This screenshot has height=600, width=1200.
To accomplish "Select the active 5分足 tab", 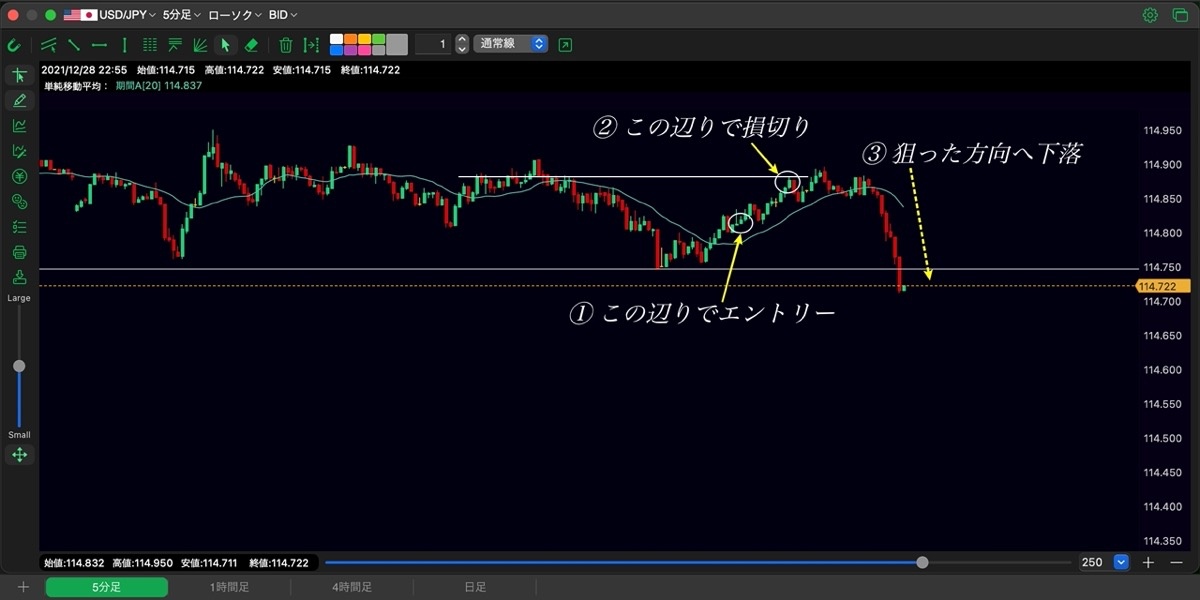I will tap(106, 587).
